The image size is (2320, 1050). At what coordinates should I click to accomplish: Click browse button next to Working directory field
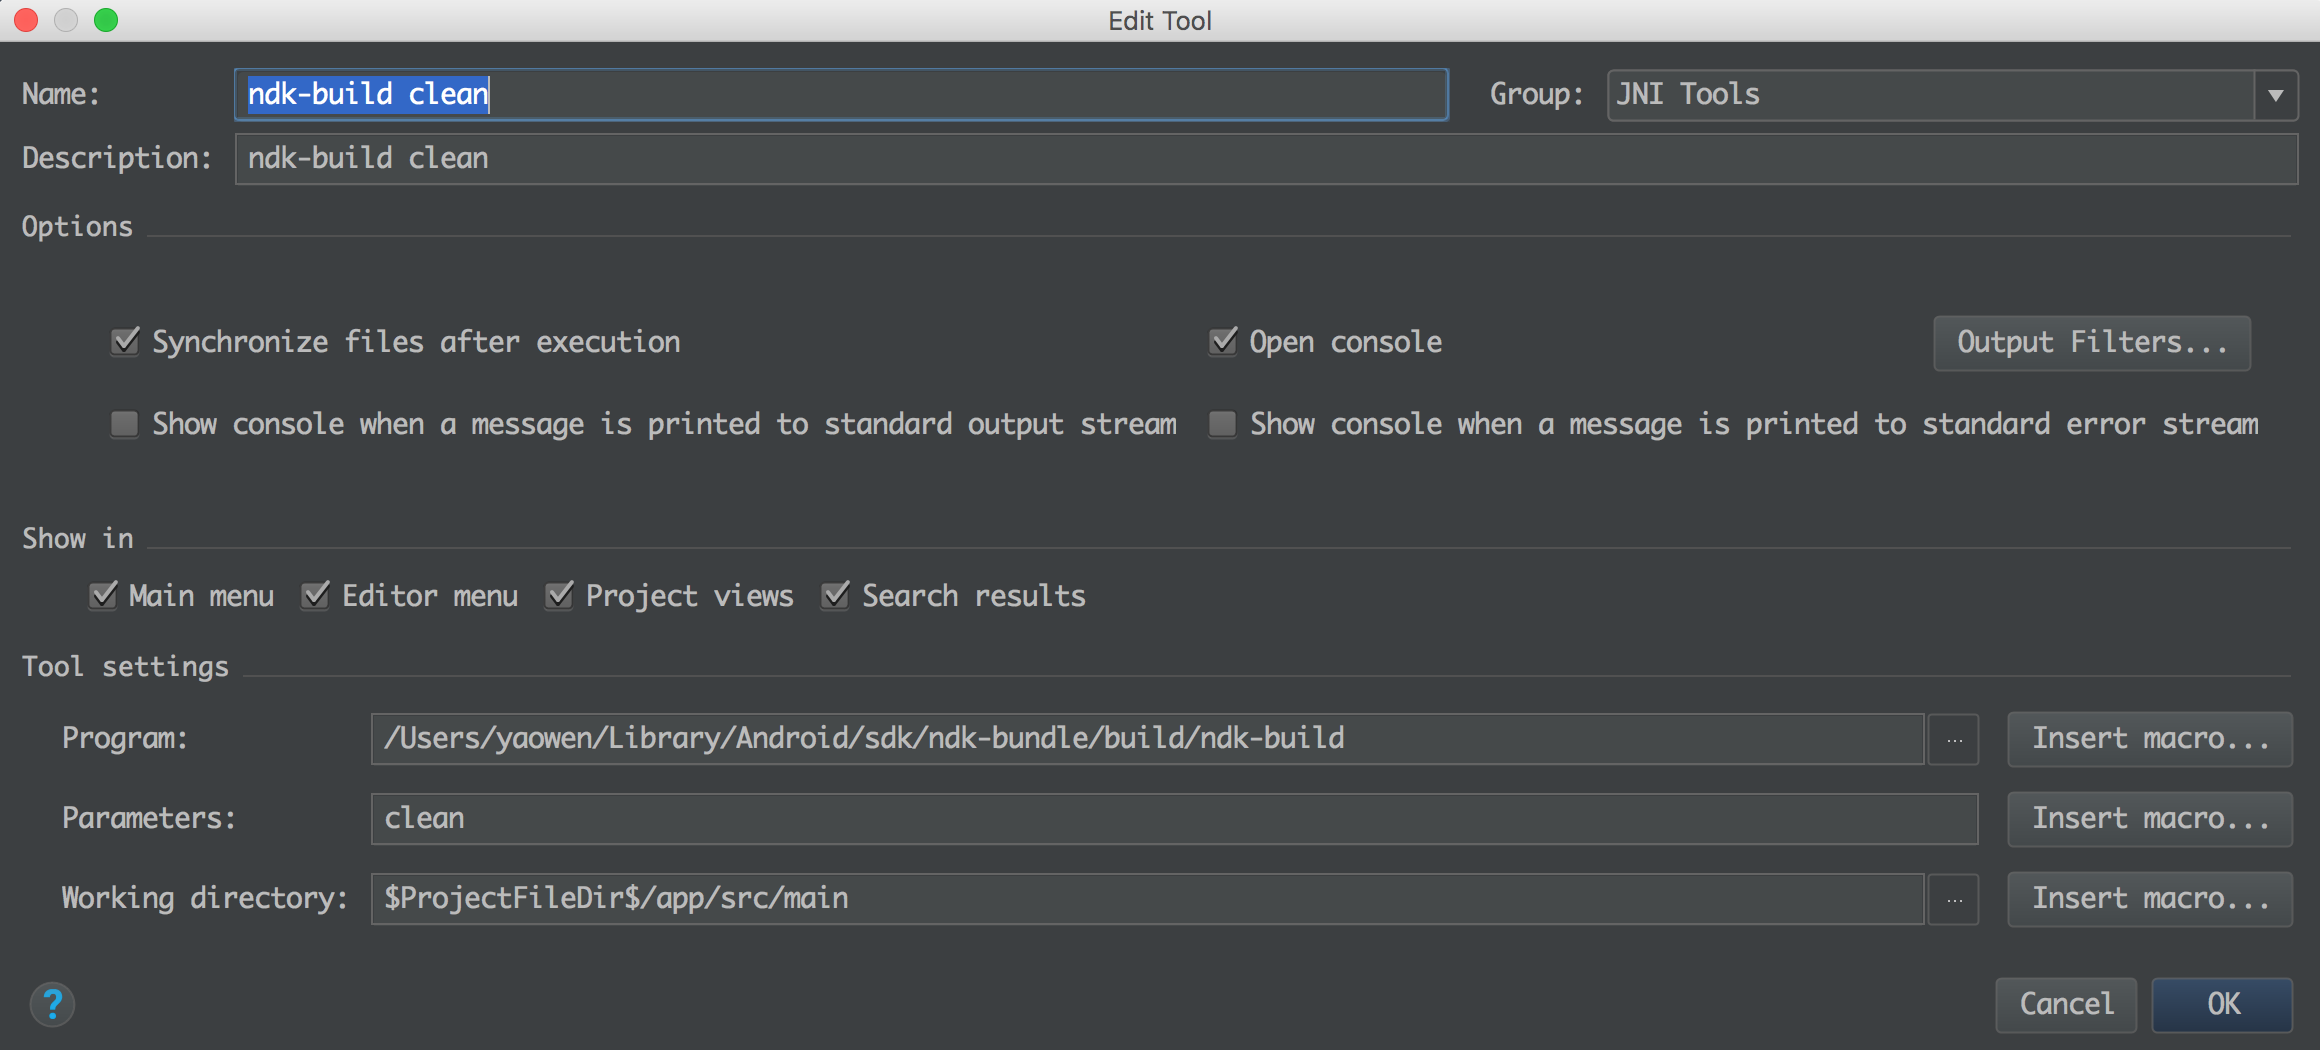[x=1954, y=900]
